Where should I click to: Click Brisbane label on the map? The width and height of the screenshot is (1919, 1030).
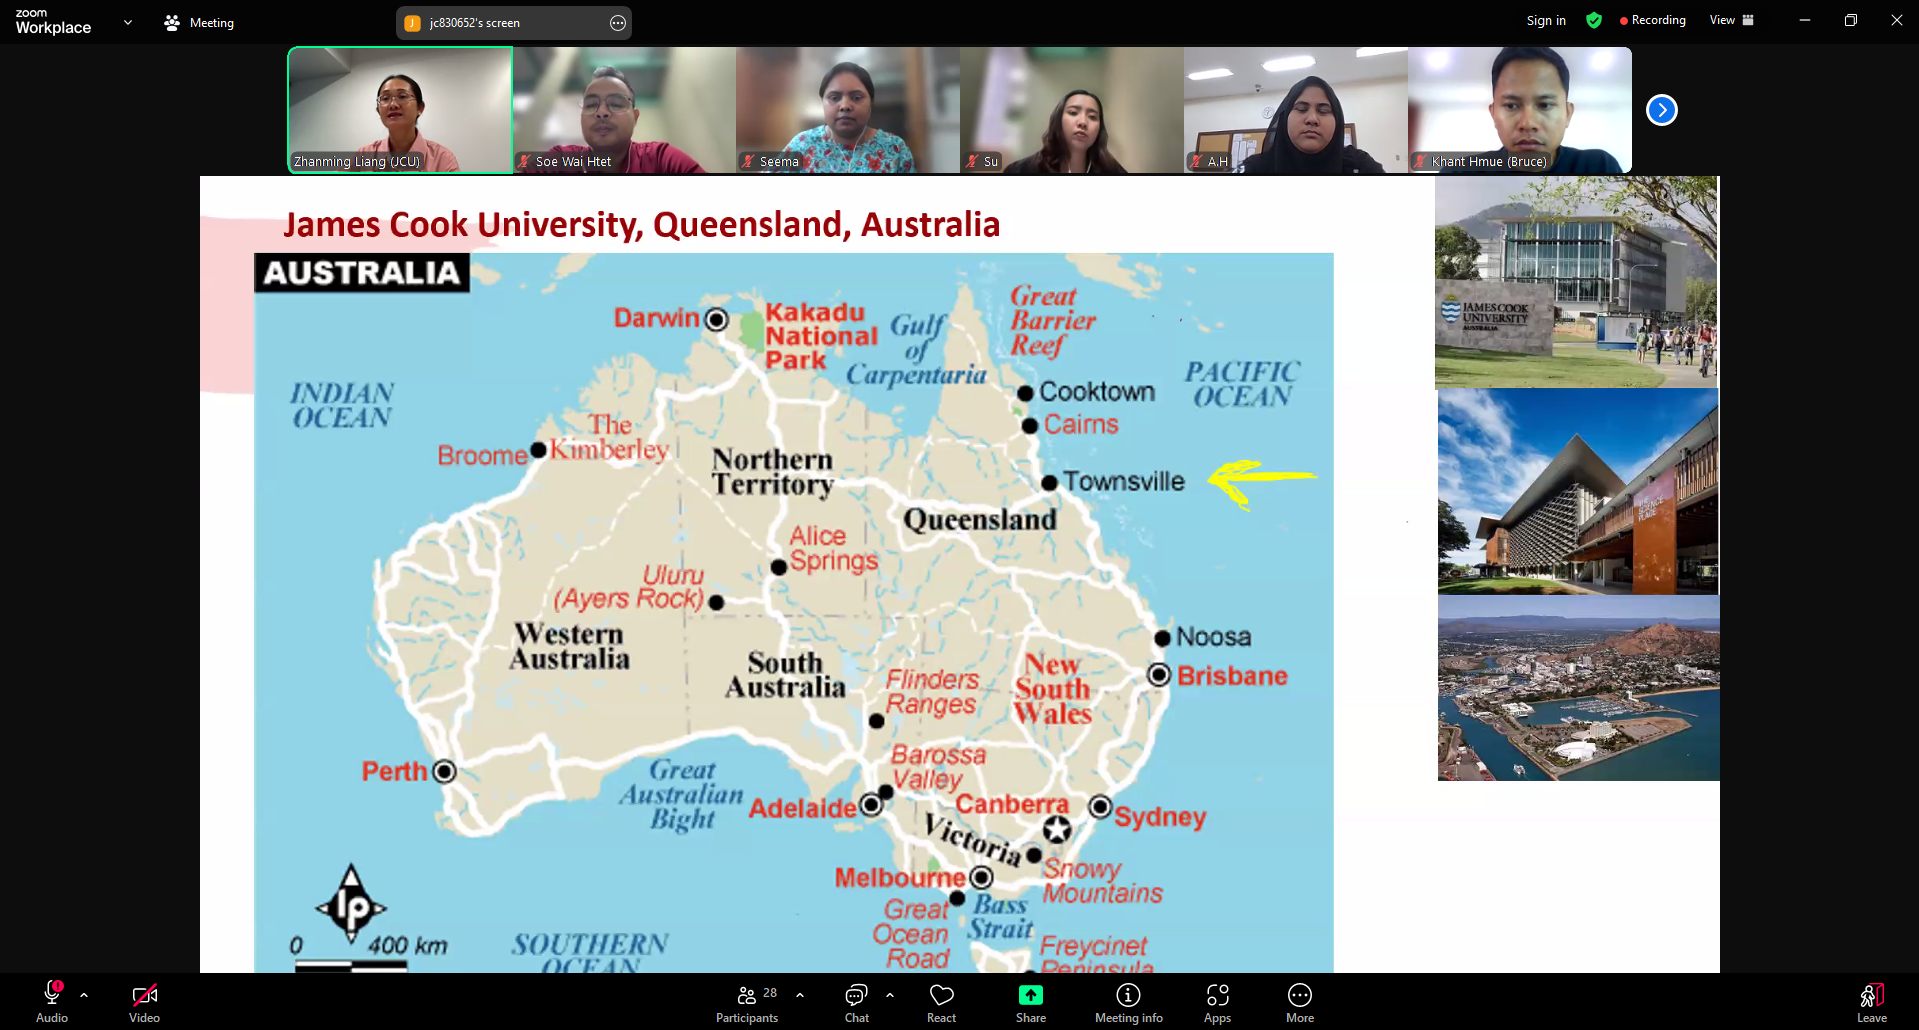(x=1232, y=676)
